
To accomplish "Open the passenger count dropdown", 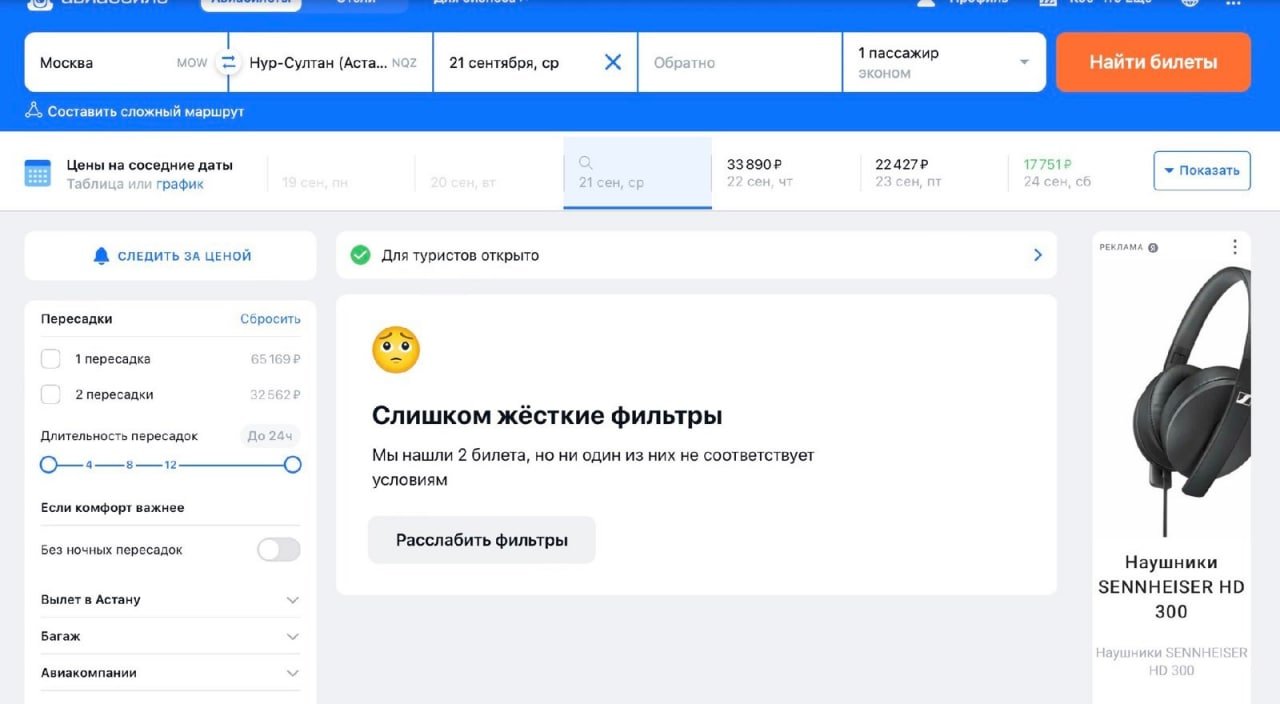I will pyautogui.click(x=944, y=62).
